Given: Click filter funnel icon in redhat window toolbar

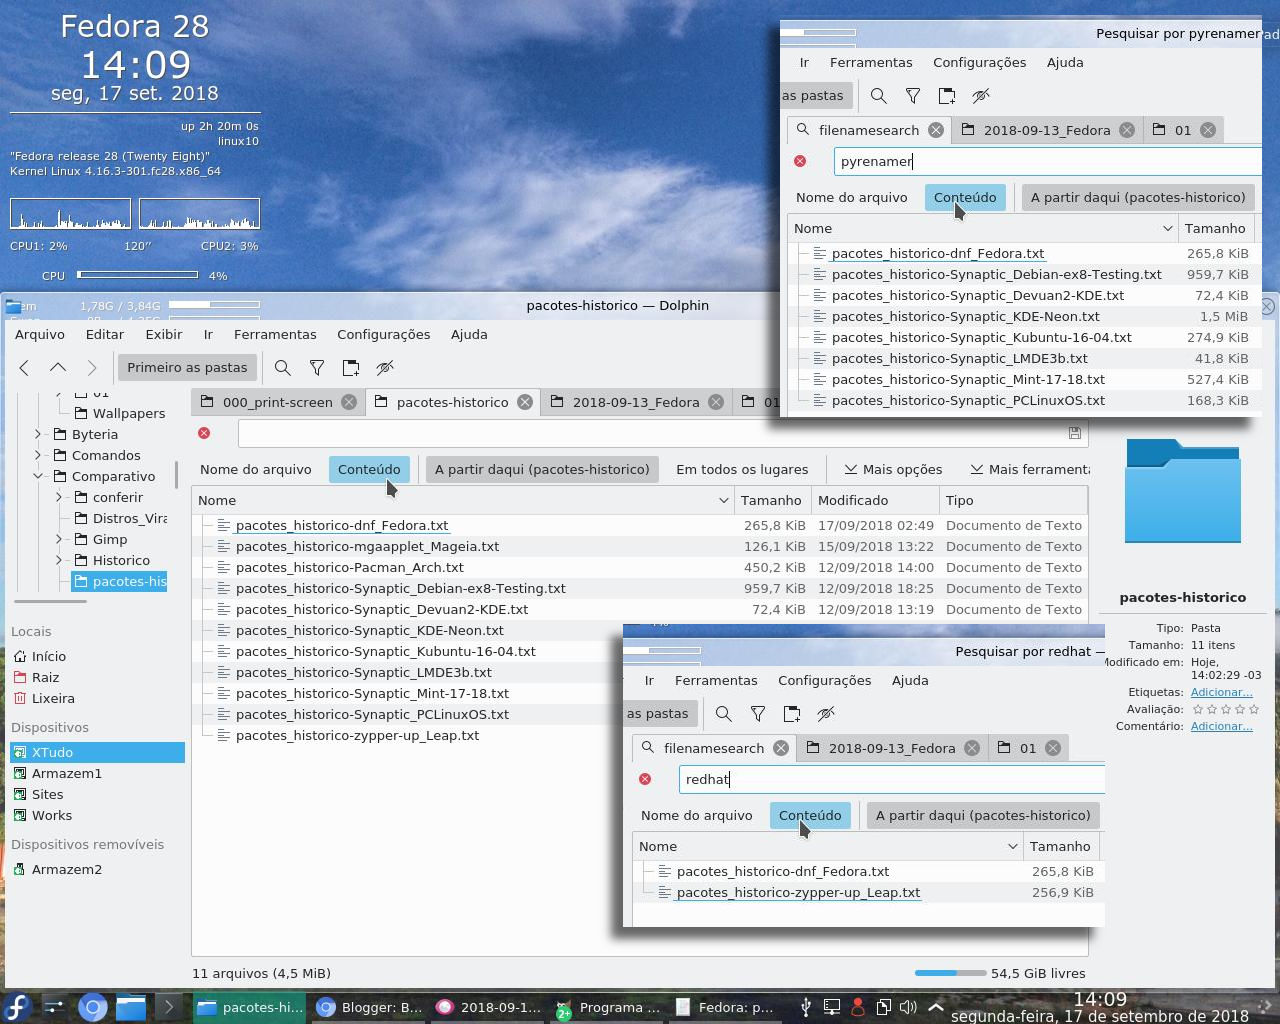Looking at the screenshot, I should [x=758, y=714].
